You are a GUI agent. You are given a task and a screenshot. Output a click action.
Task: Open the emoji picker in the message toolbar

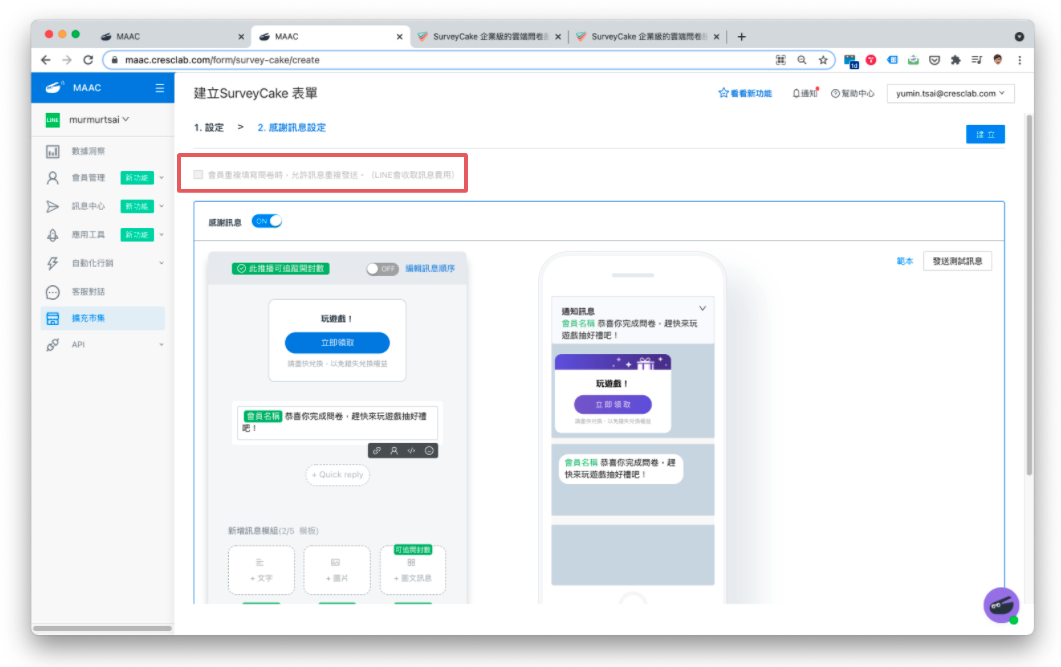[429, 451]
